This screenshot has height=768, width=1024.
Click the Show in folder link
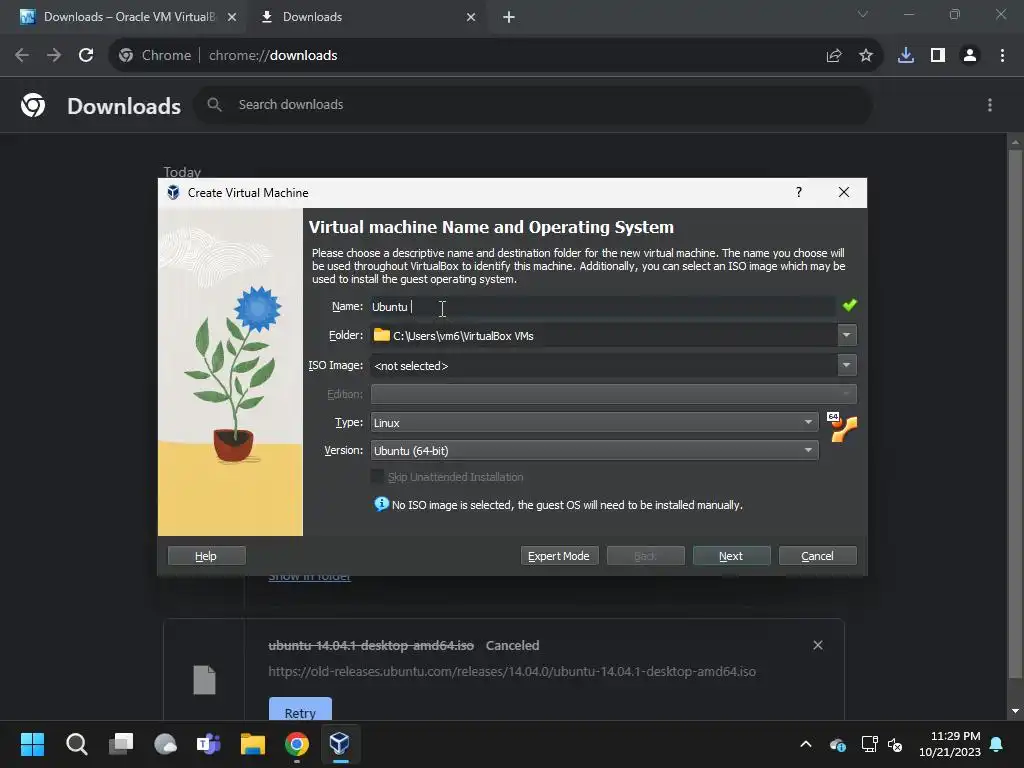pyautogui.click(x=310, y=577)
